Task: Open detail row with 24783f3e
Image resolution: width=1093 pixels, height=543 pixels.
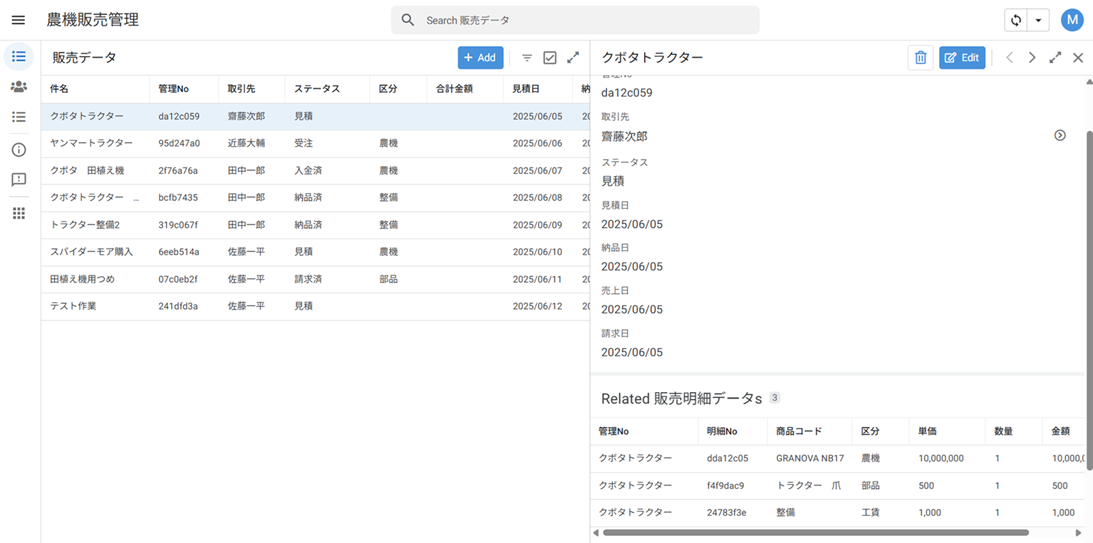Action: pyautogui.click(x=838, y=512)
